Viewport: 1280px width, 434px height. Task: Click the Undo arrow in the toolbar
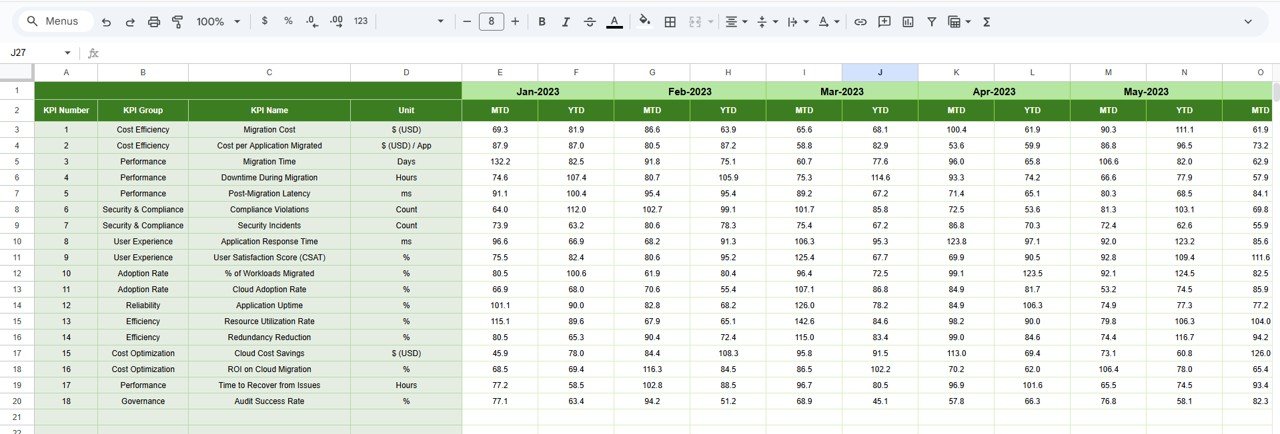106,21
